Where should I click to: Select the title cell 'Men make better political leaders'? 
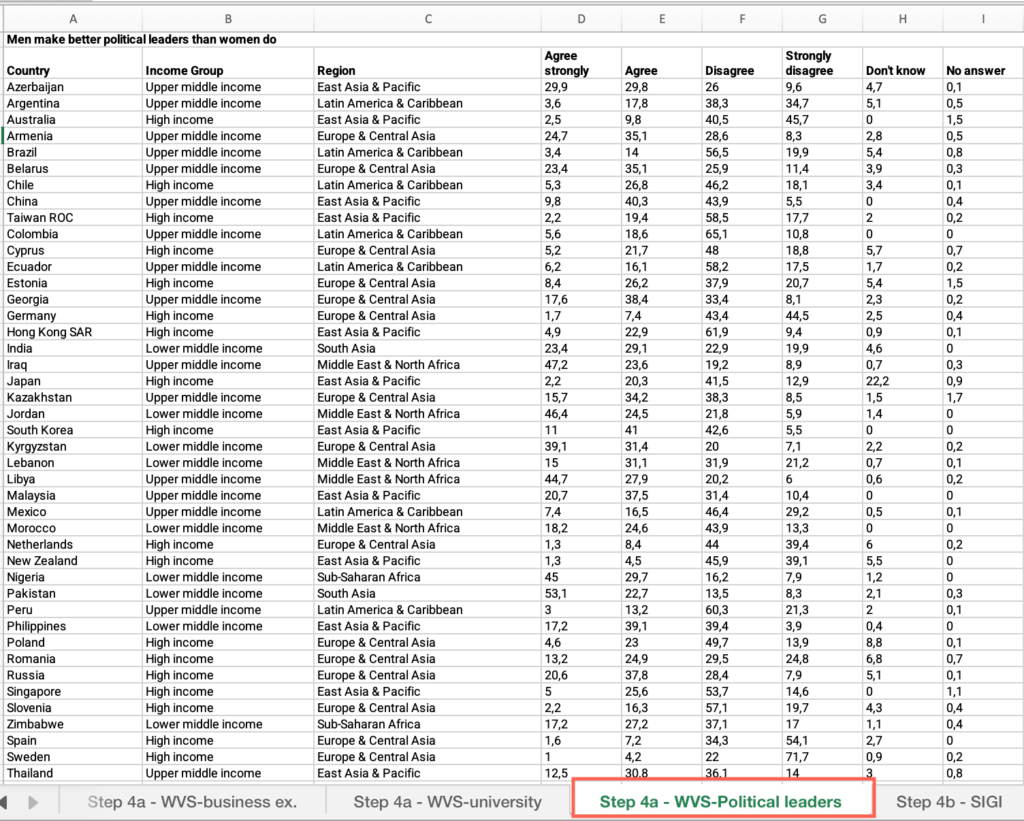(x=142, y=39)
